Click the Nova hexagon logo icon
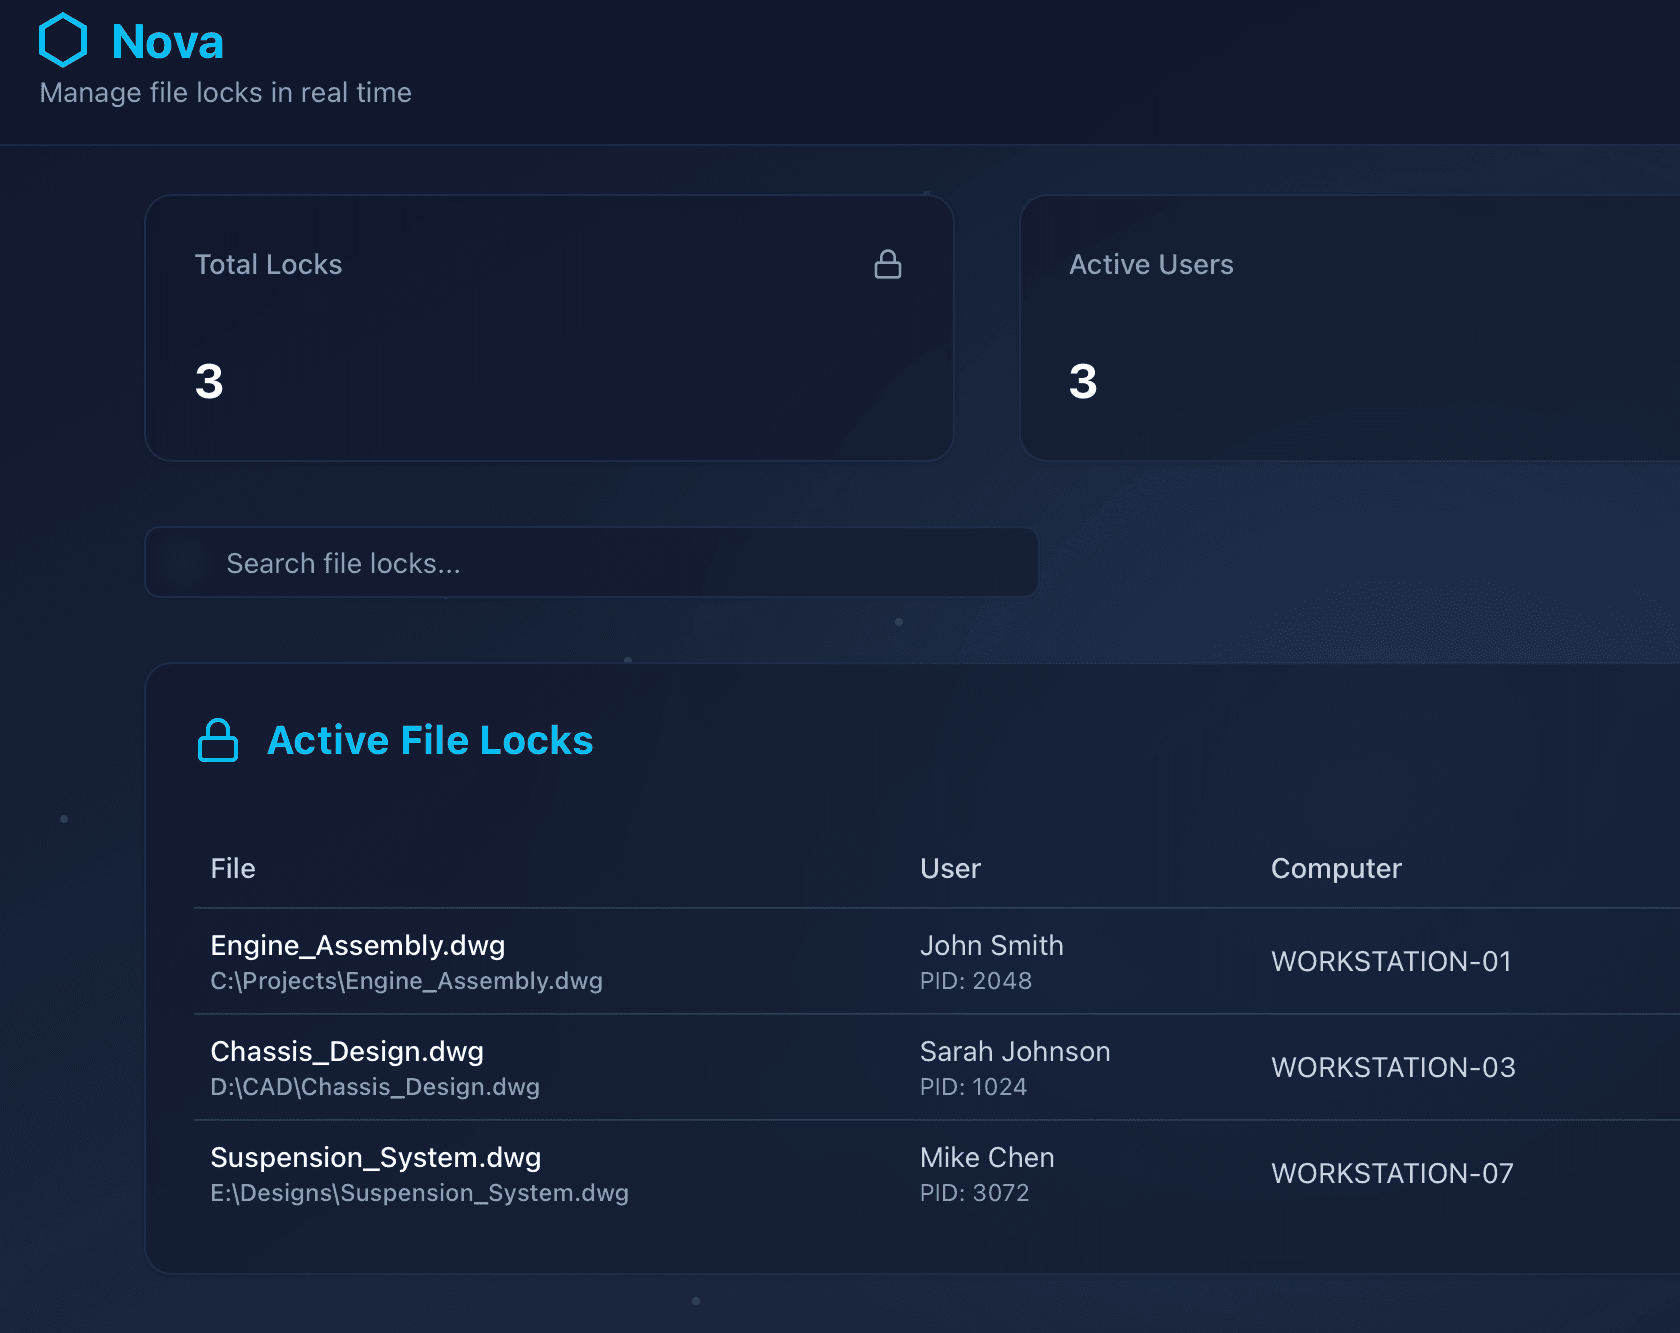The image size is (1680, 1333). pyautogui.click(x=62, y=41)
